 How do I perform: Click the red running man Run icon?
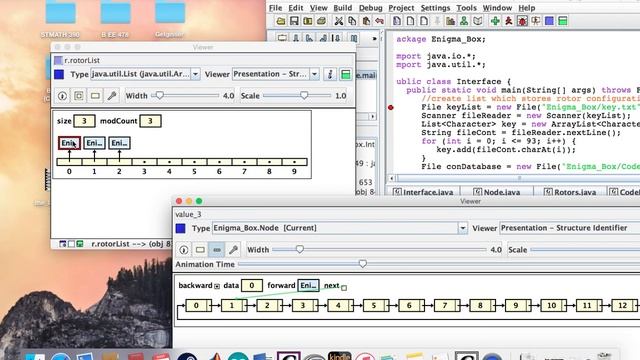509,21
